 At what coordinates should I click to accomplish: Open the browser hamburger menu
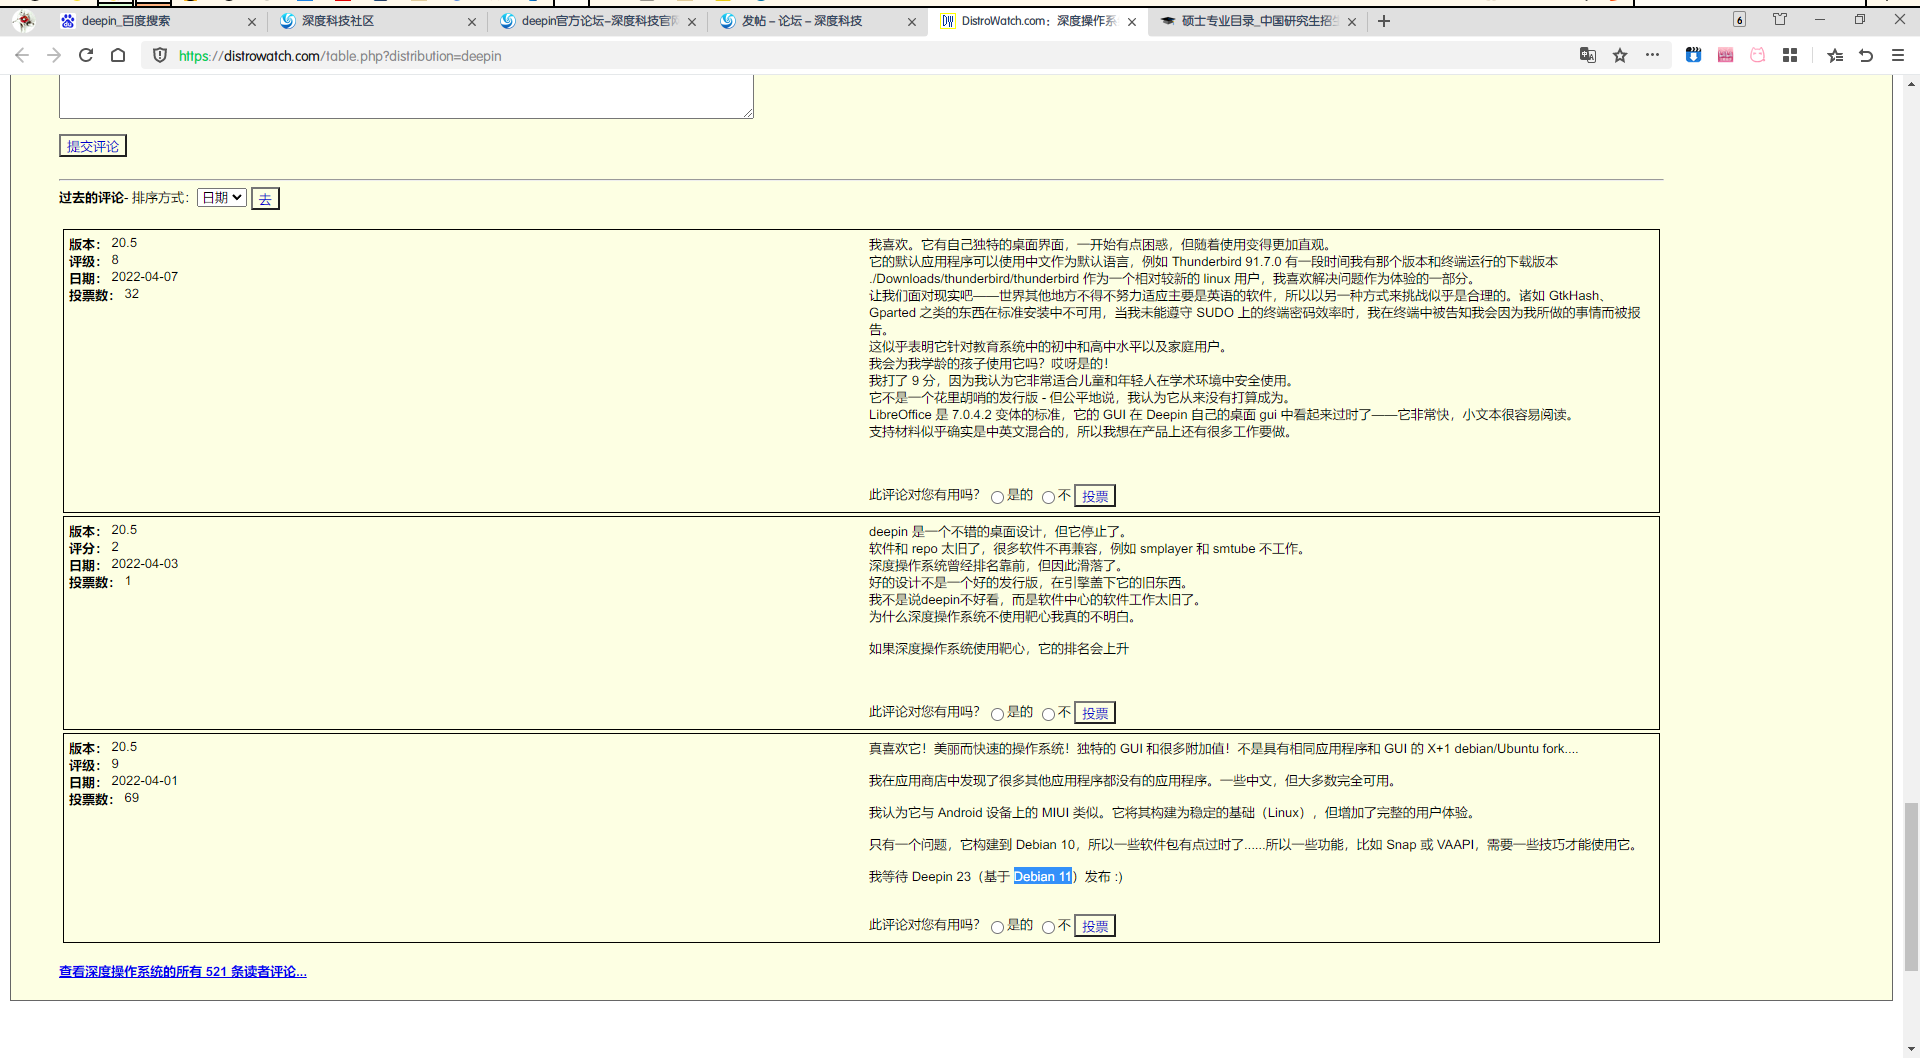(x=1898, y=56)
